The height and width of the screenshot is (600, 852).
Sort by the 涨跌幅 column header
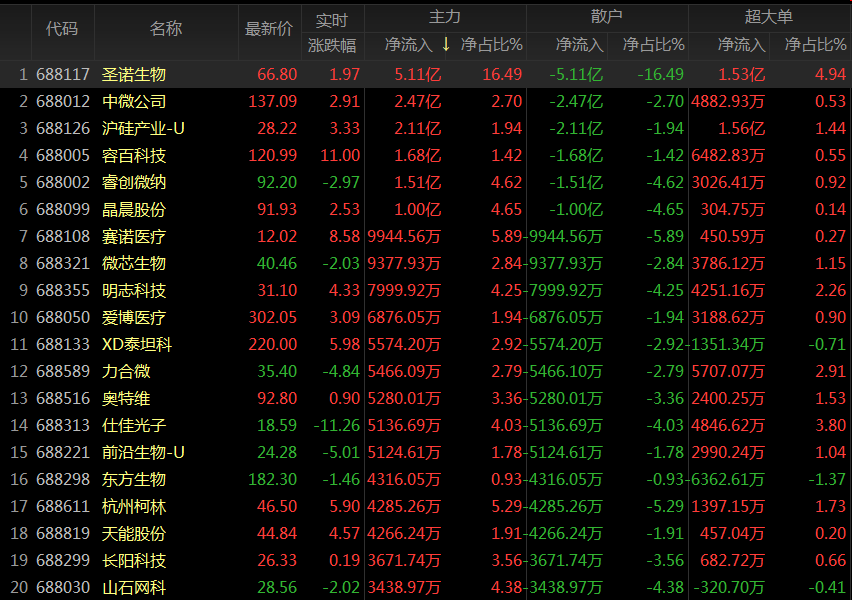(332, 46)
